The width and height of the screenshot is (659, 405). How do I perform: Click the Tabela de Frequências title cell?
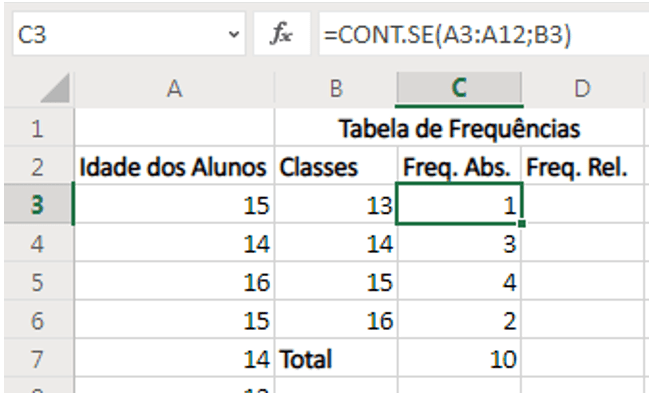tap(459, 129)
